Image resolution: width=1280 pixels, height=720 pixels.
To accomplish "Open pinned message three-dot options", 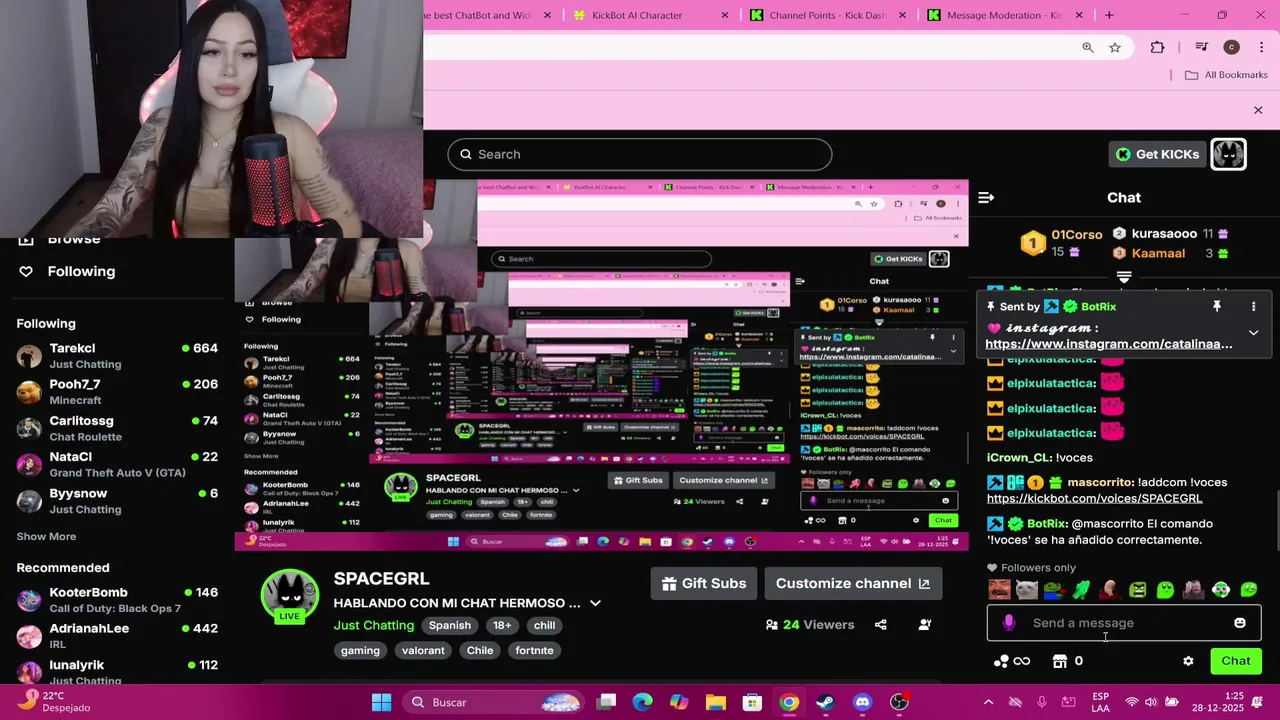I will pyautogui.click(x=1253, y=306).
